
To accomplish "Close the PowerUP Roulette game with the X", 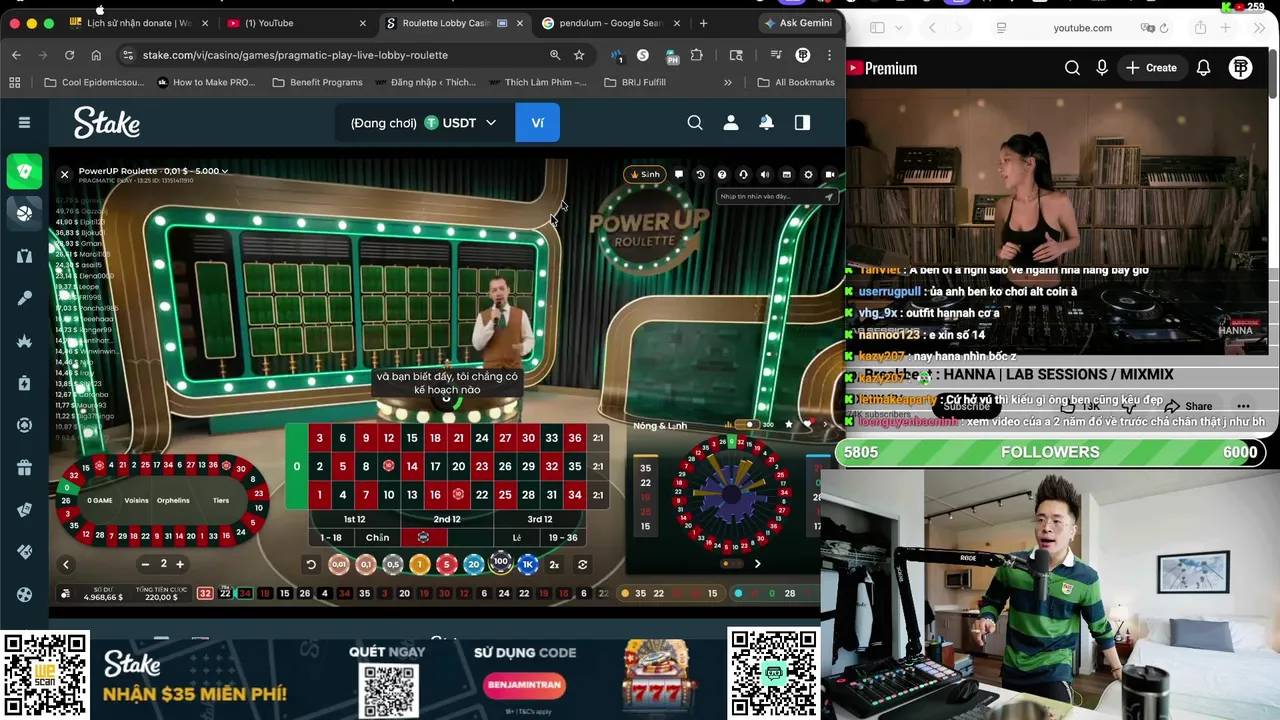I will point(64,174).
